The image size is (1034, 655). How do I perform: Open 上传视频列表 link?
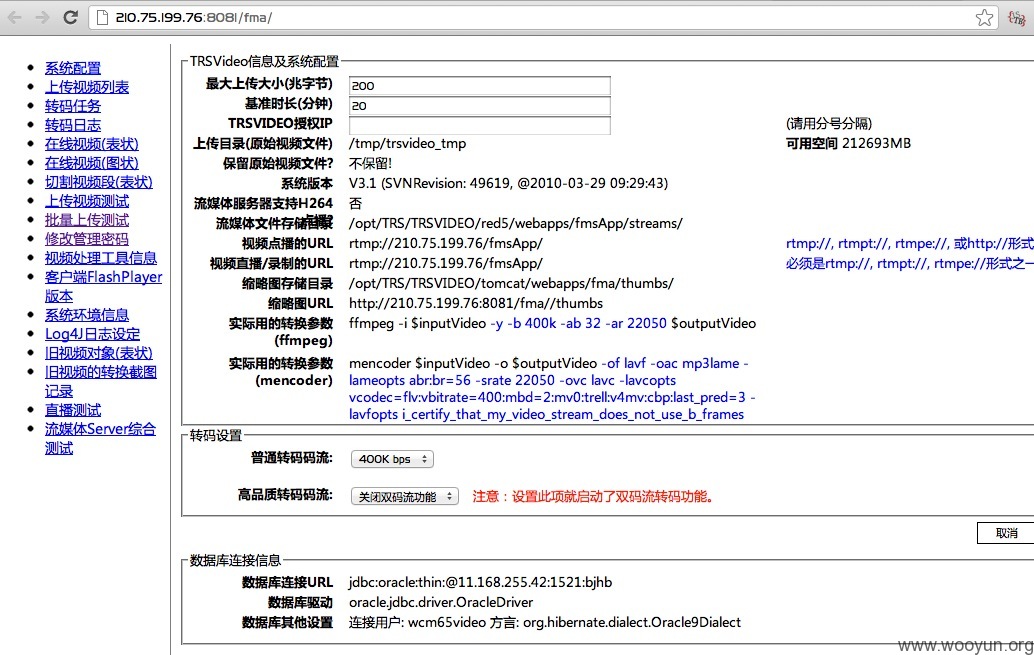point(87,87)
